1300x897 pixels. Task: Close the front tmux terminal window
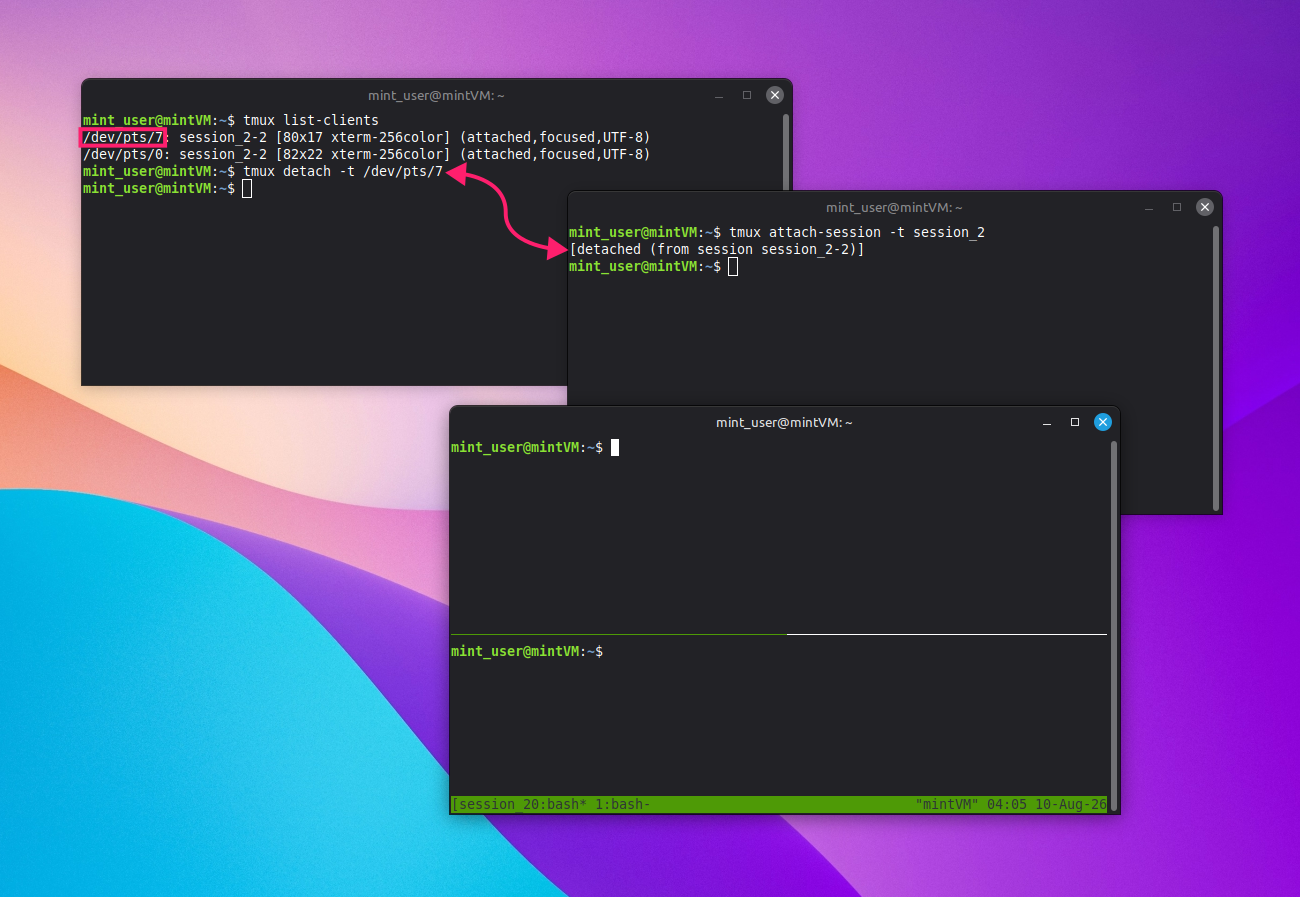tap(1103, 422)
